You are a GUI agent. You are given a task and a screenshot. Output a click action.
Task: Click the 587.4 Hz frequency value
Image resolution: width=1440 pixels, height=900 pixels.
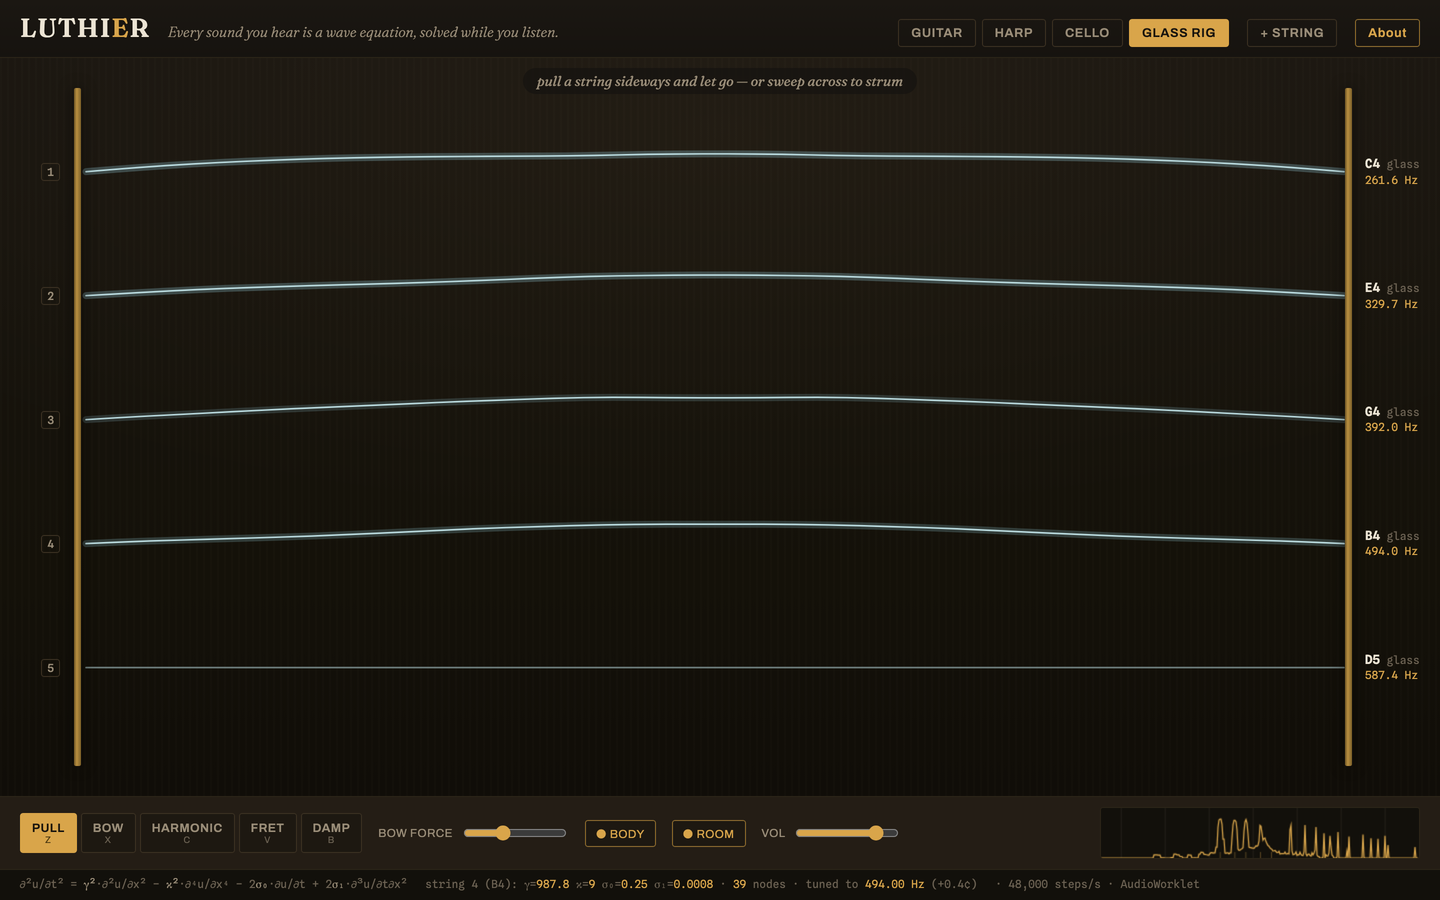click(1391, 675)
